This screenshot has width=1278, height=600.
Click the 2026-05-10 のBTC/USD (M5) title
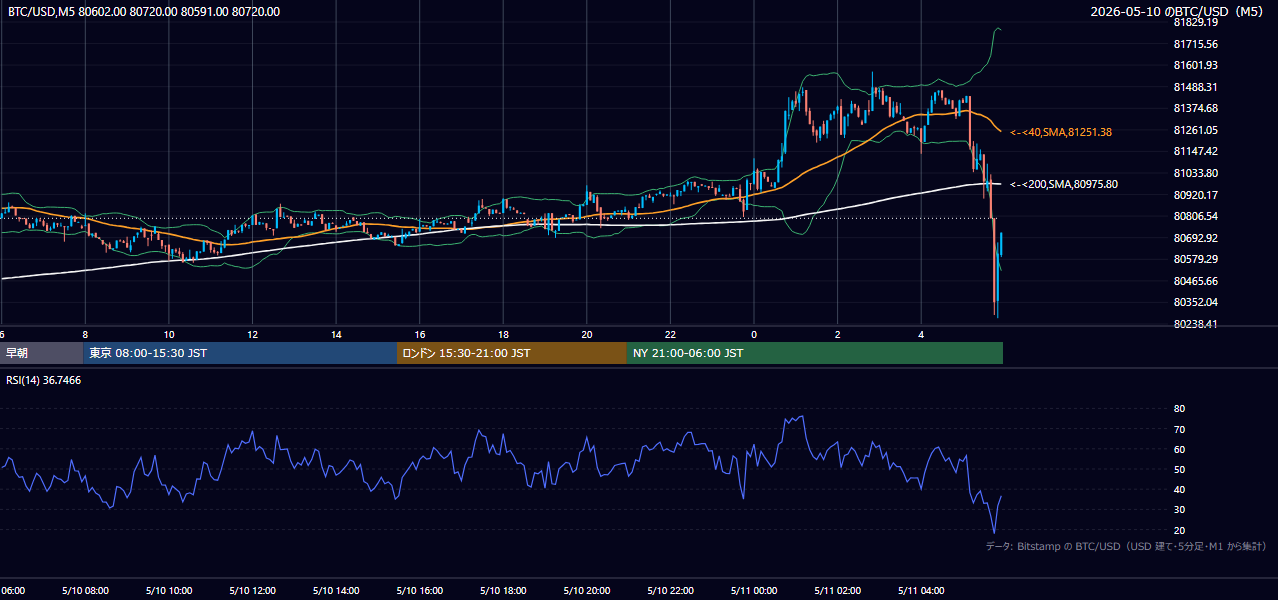[x=1178, y=12]
